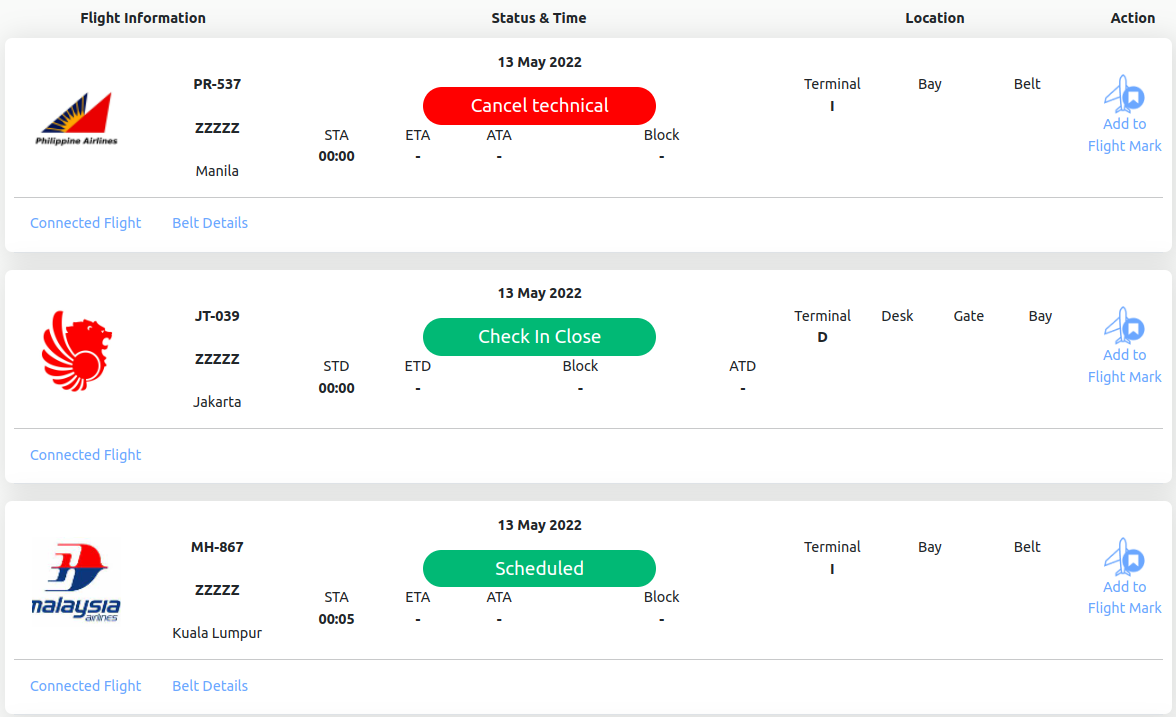The height and width of the screenshot is (717, 1176).
Task: Click the Philippine Airlines logo
Action: pos(76,120)
